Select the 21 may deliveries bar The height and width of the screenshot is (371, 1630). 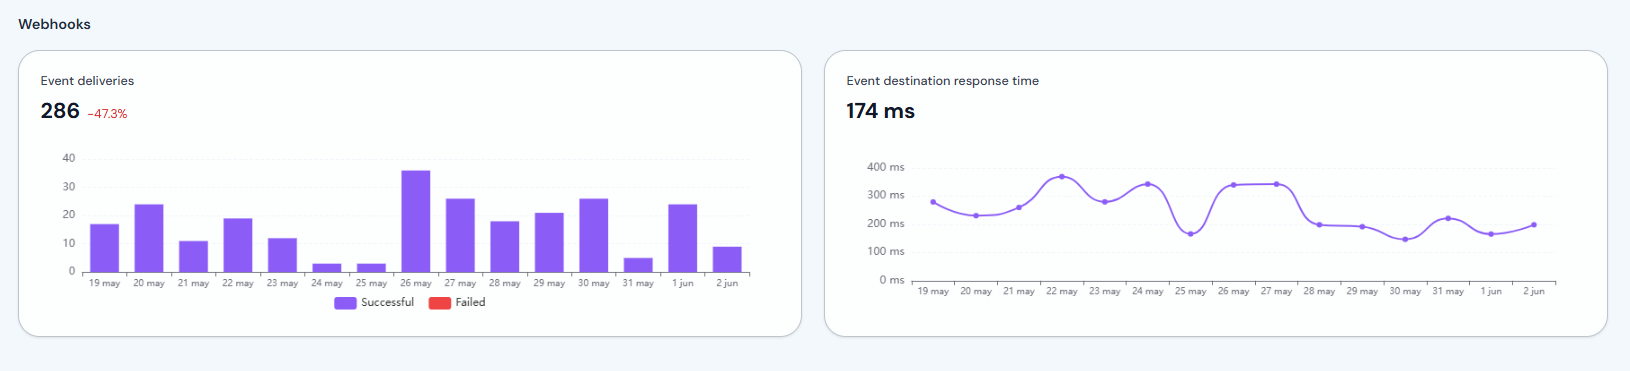(193, 256)
